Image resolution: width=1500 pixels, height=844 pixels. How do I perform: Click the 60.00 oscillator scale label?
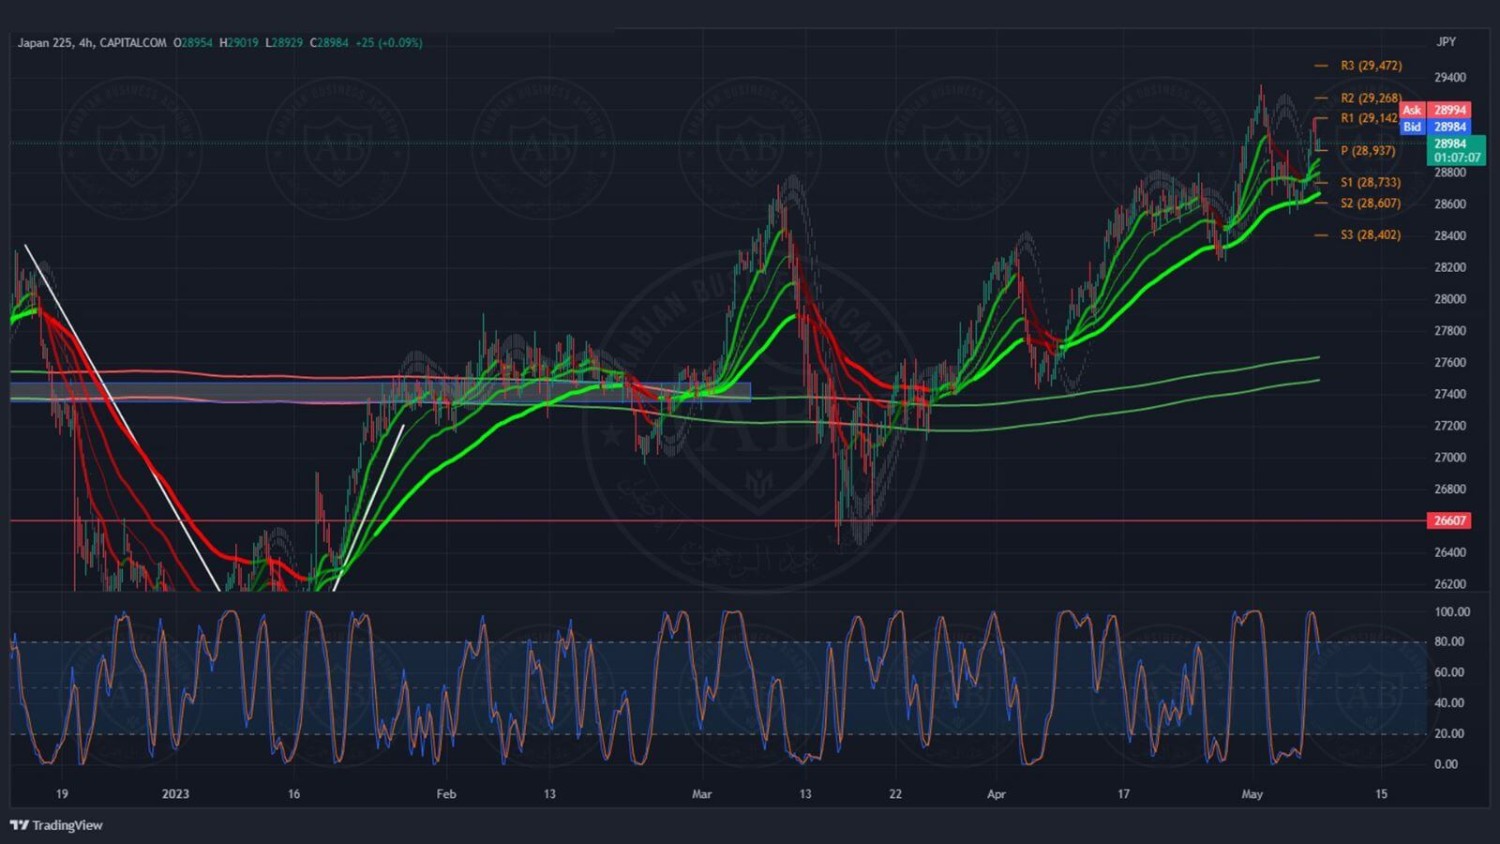[x=1449, y=672]
